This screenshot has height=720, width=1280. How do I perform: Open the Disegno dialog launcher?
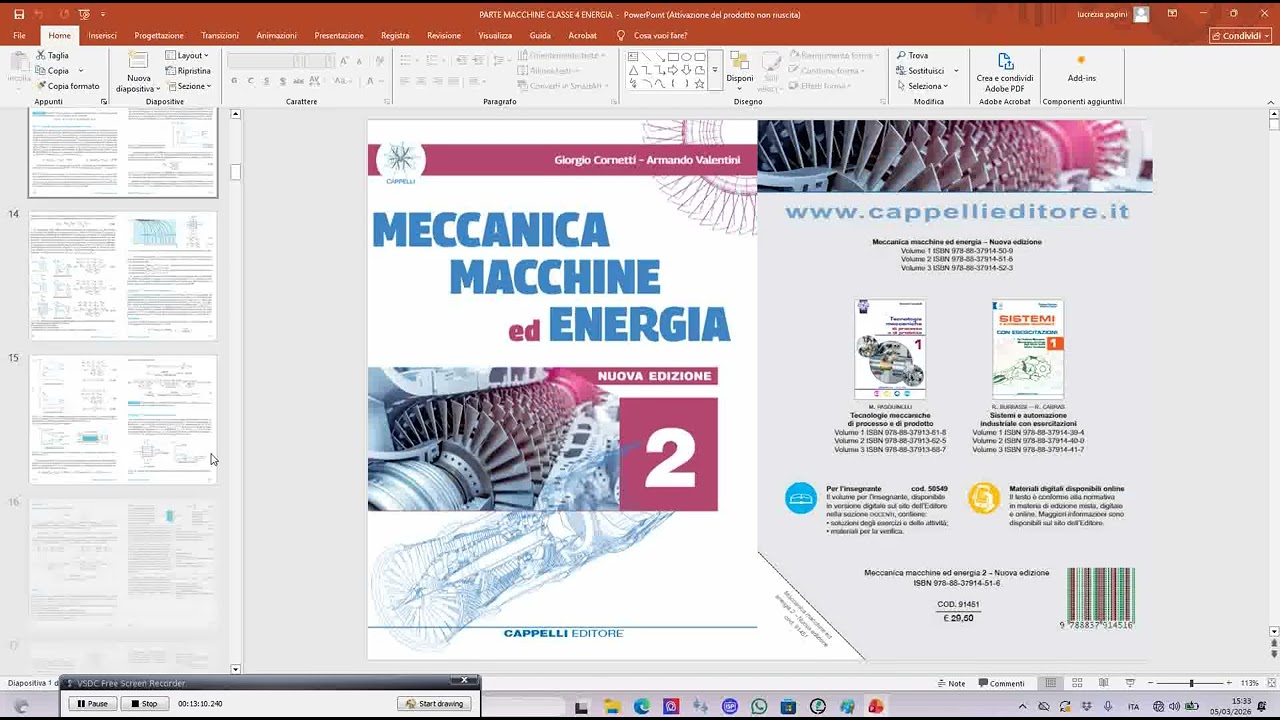tap(883, 102)
